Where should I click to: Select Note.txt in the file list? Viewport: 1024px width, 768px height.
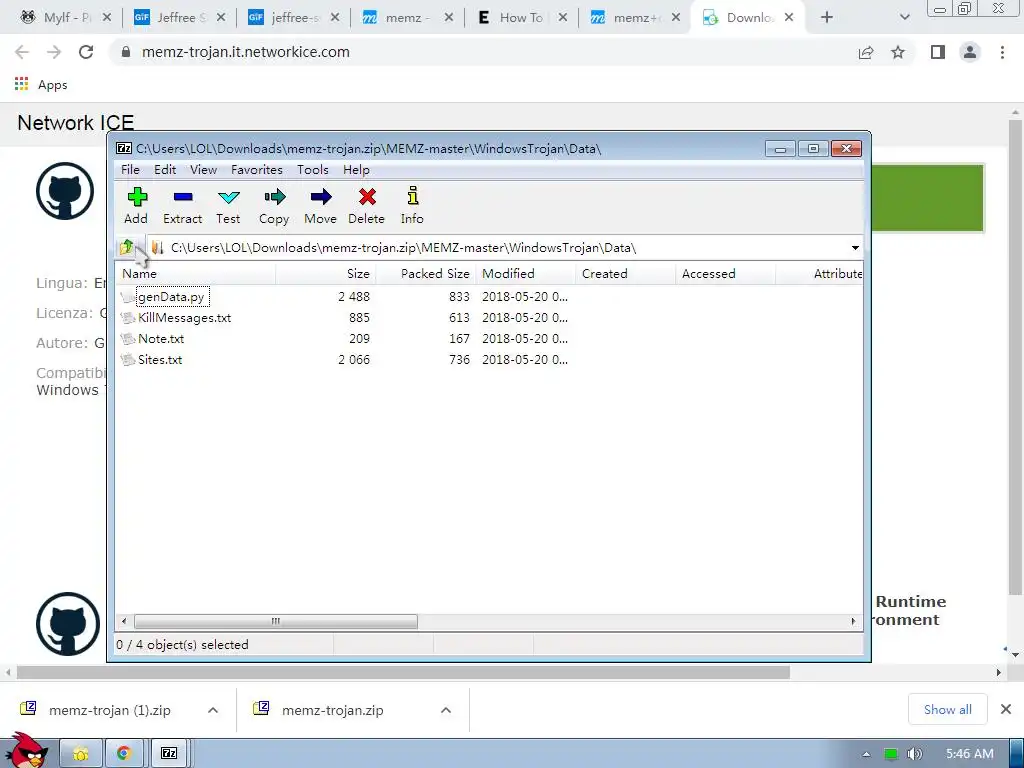pyautogui.click(x=161, y=338)
